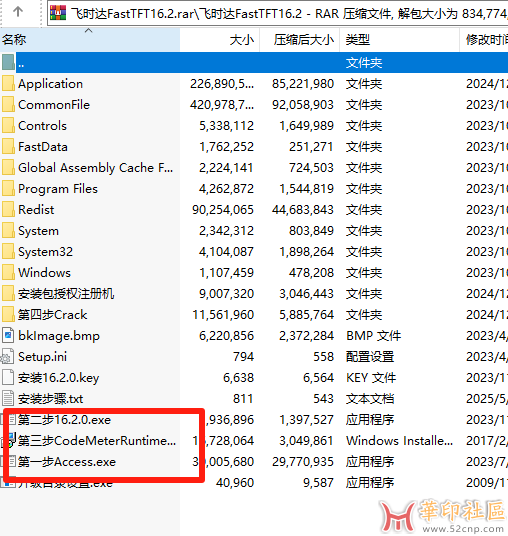Viewport: 508px width, 536px height.
Task: Select the bkImage.bmp file icon
Action: pos(8,336)
